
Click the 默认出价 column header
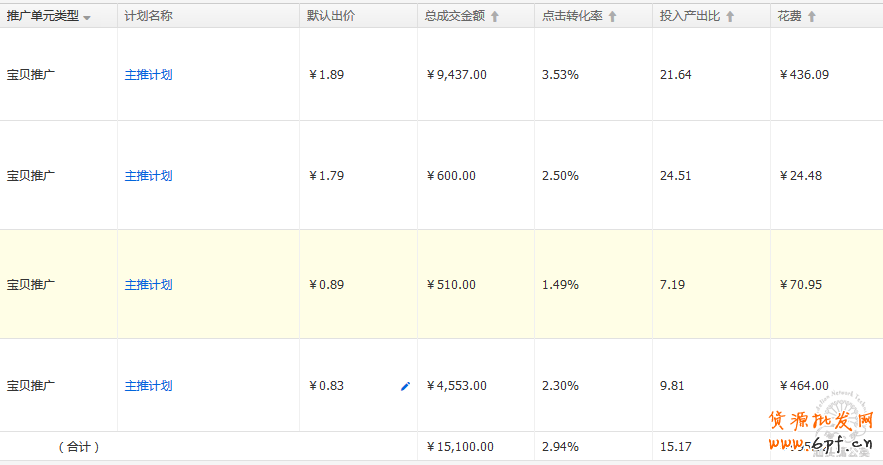point(330,16)
